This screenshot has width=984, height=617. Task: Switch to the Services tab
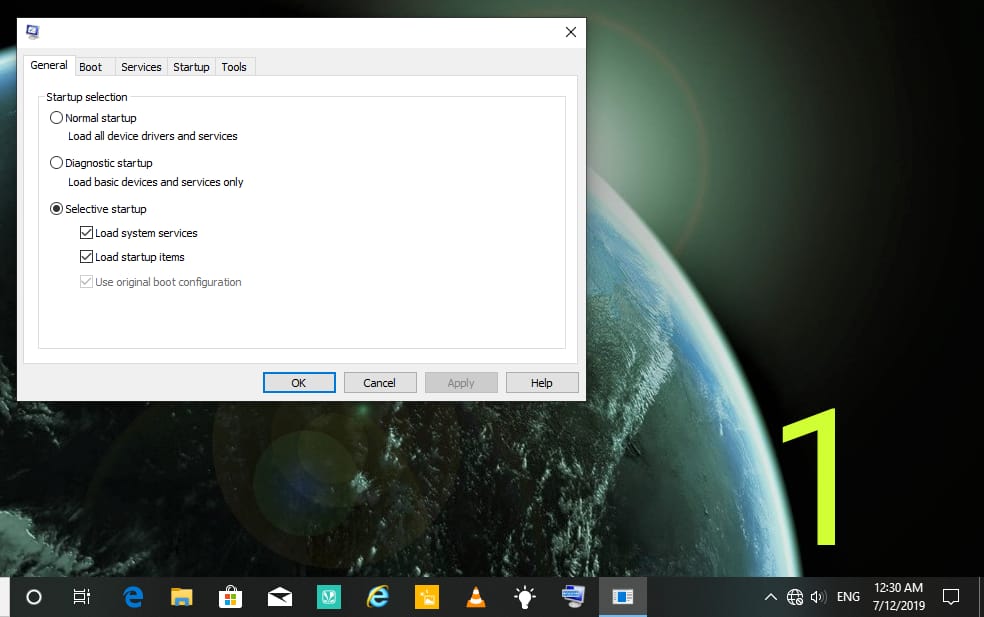141,67
